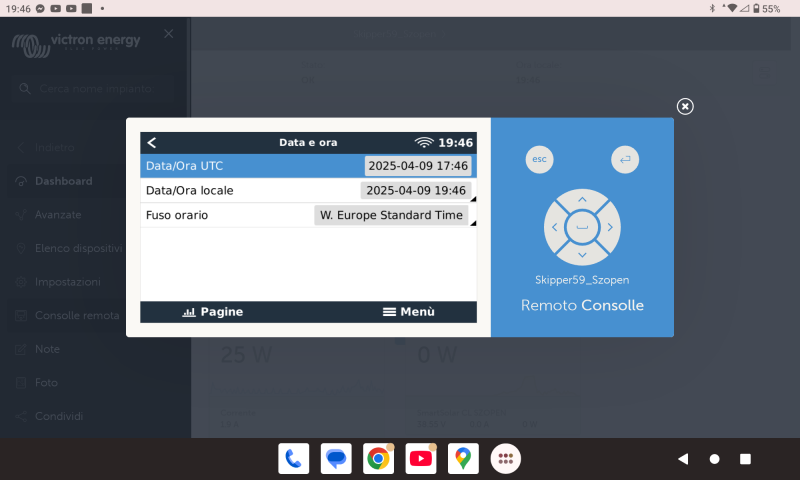Click the down arrow on the D-pad
The height and width of the screenshot is (480, 800).
click(582, 255)
